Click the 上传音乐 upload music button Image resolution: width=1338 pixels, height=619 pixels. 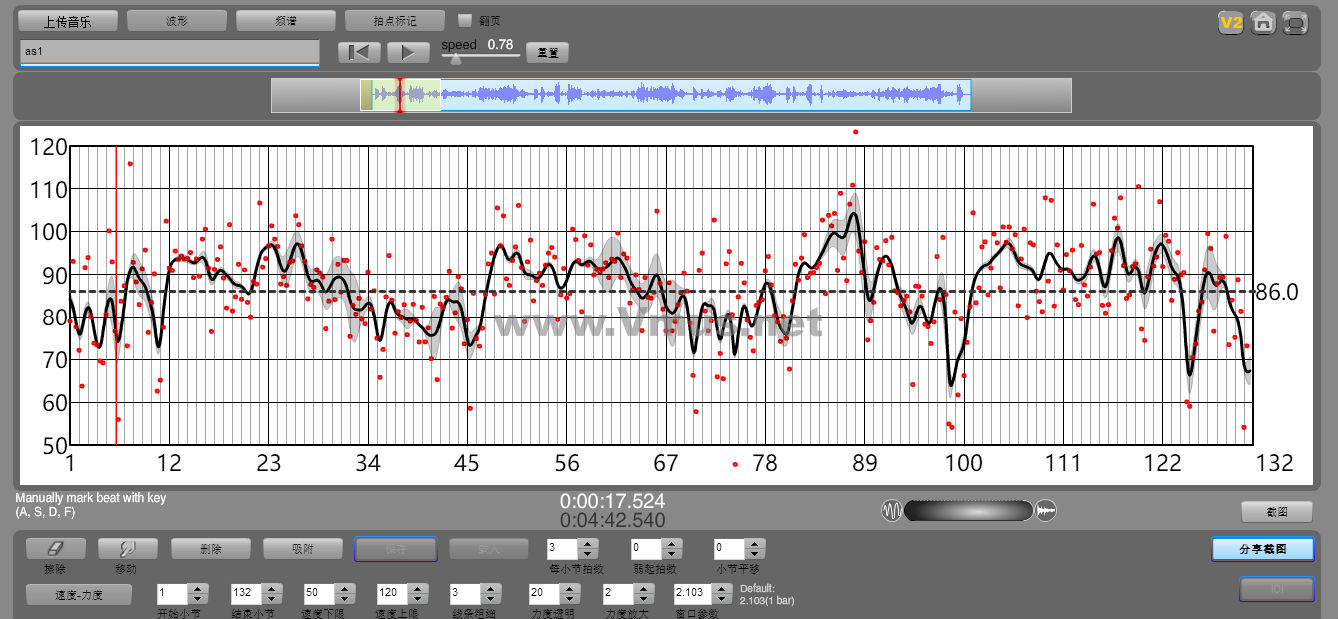click(x=68, y=21)
